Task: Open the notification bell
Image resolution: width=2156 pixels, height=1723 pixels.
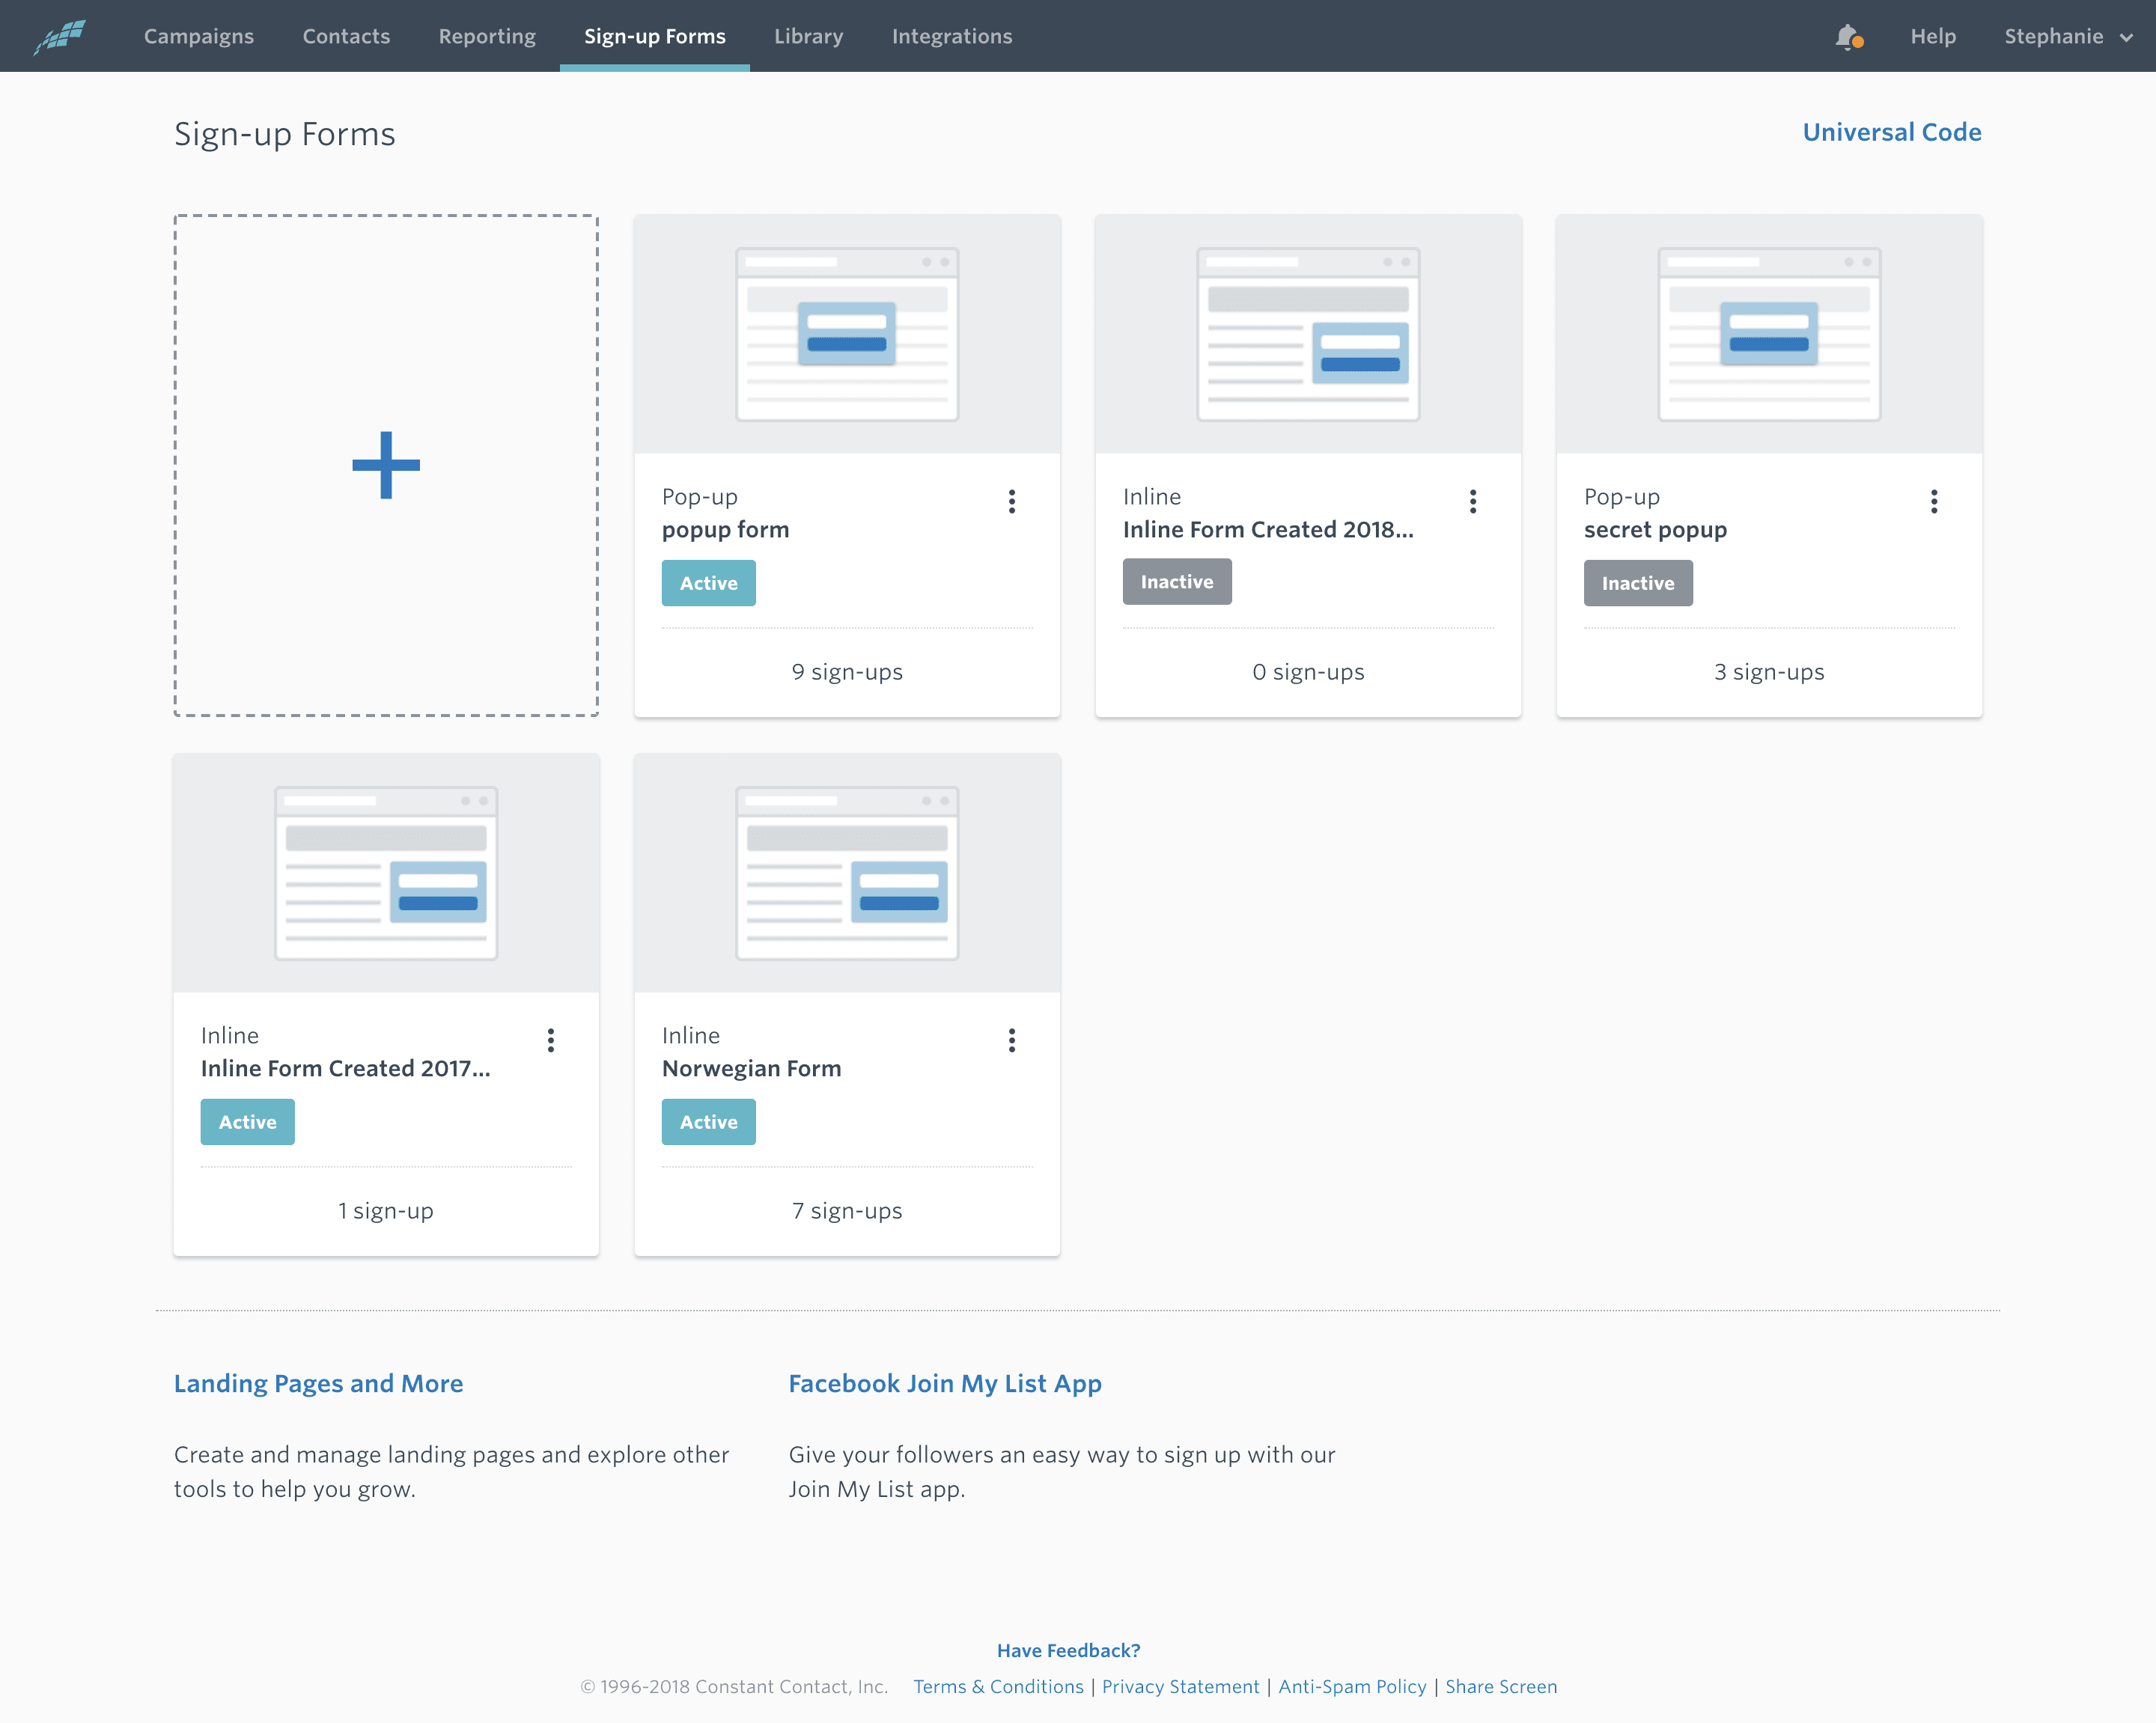Action: (x=1849, y=35)
